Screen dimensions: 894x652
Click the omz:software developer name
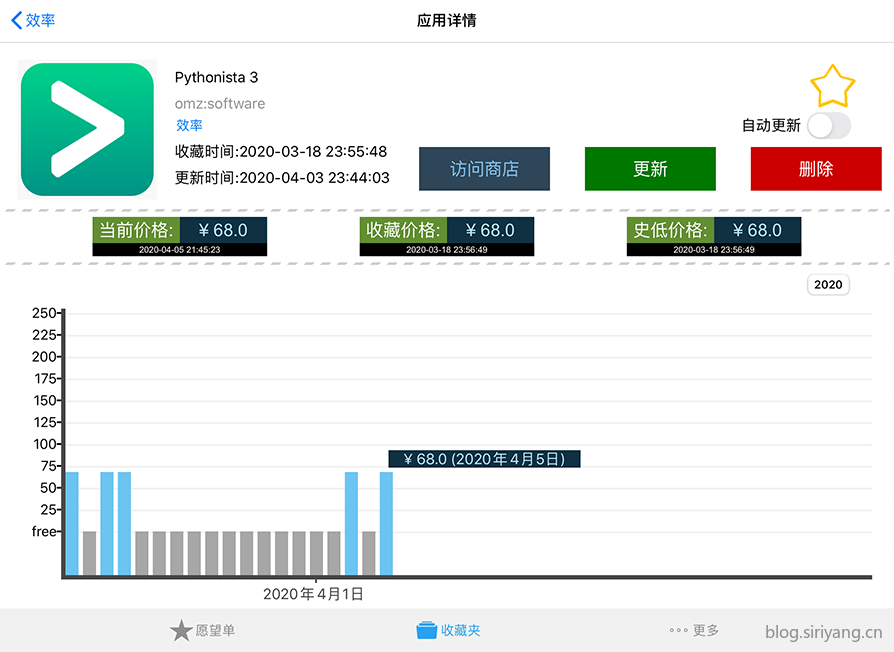click(x=220, y=103)
